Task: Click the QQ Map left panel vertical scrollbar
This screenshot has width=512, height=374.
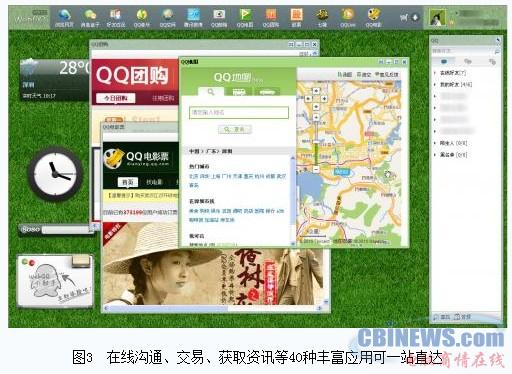Action: coord(293,200)
